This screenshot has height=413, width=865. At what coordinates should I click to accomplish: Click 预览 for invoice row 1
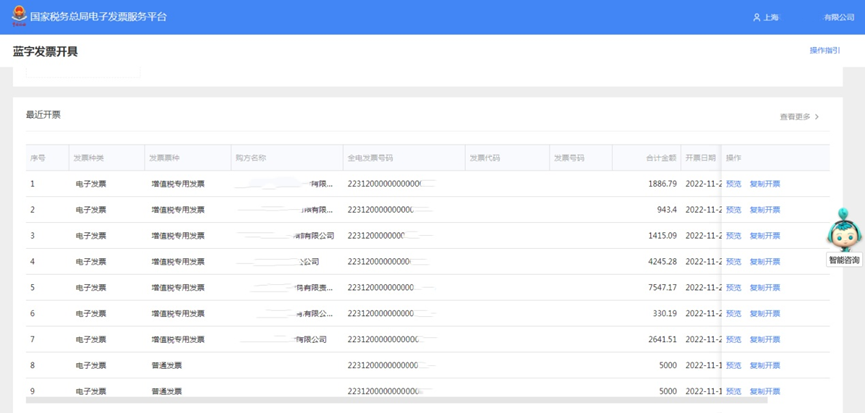coord(733,184)
